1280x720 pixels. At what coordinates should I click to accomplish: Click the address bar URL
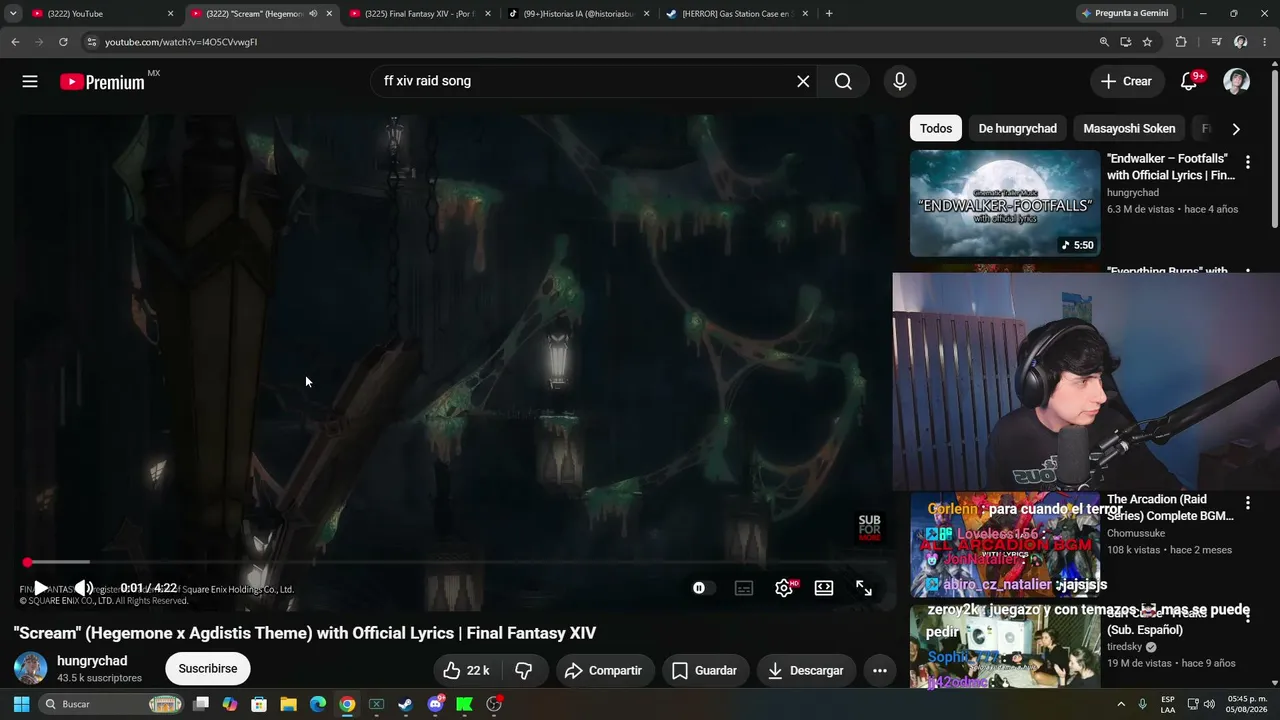[x=181, y=42]
